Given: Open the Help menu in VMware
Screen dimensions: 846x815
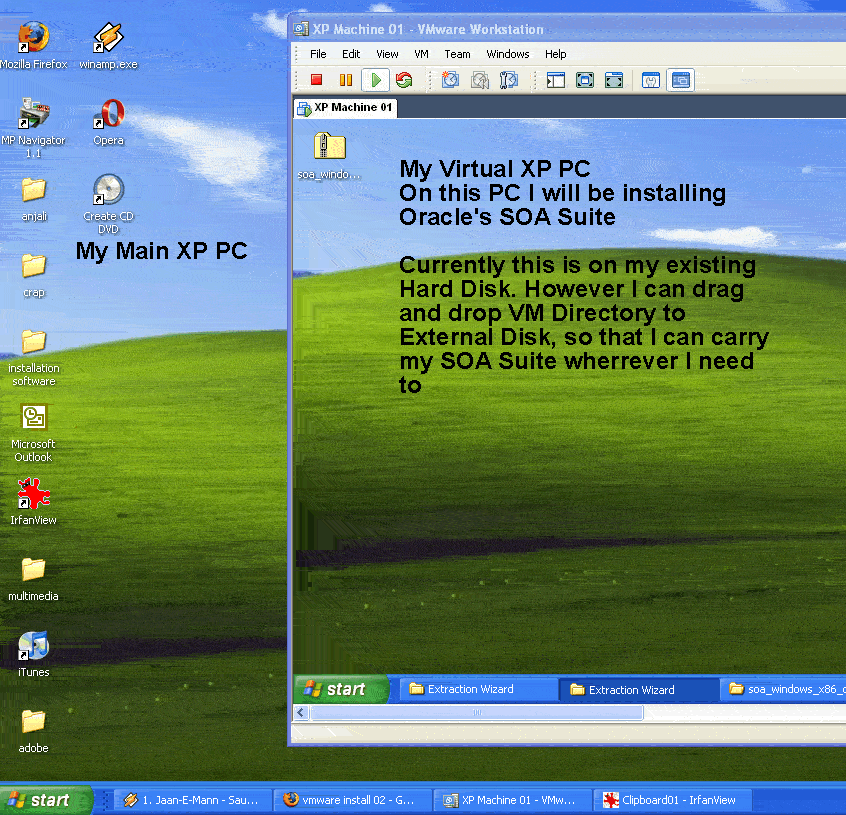Looking at the screenshot, I should point(555,54).
